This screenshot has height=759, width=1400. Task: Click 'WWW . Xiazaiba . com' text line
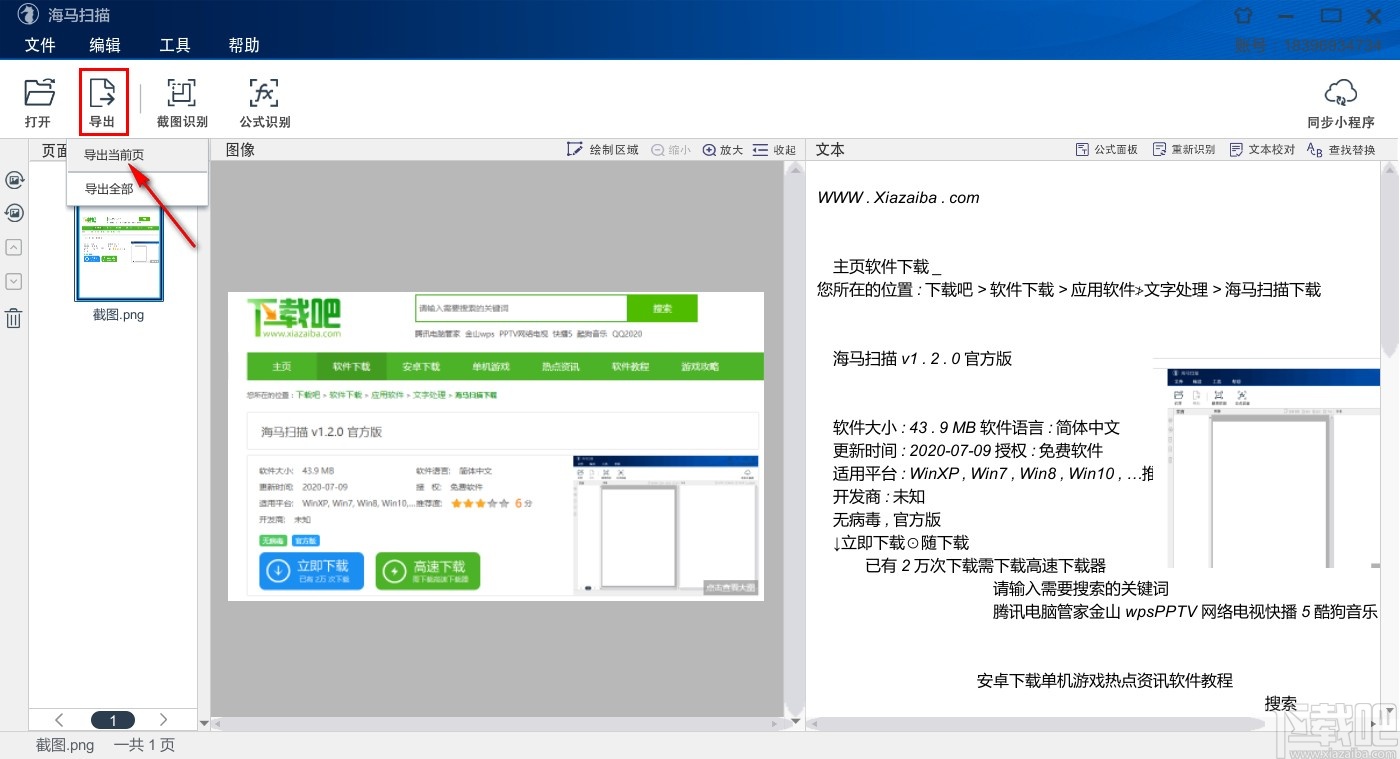(898, 197)
